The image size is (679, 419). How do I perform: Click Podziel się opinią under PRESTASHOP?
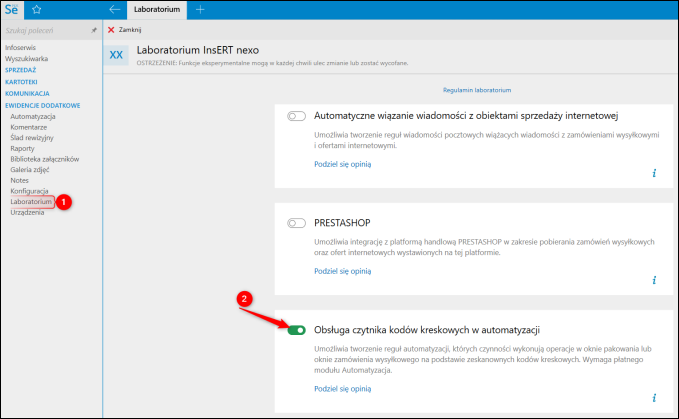pyautogui.click(x=342, y=270)
